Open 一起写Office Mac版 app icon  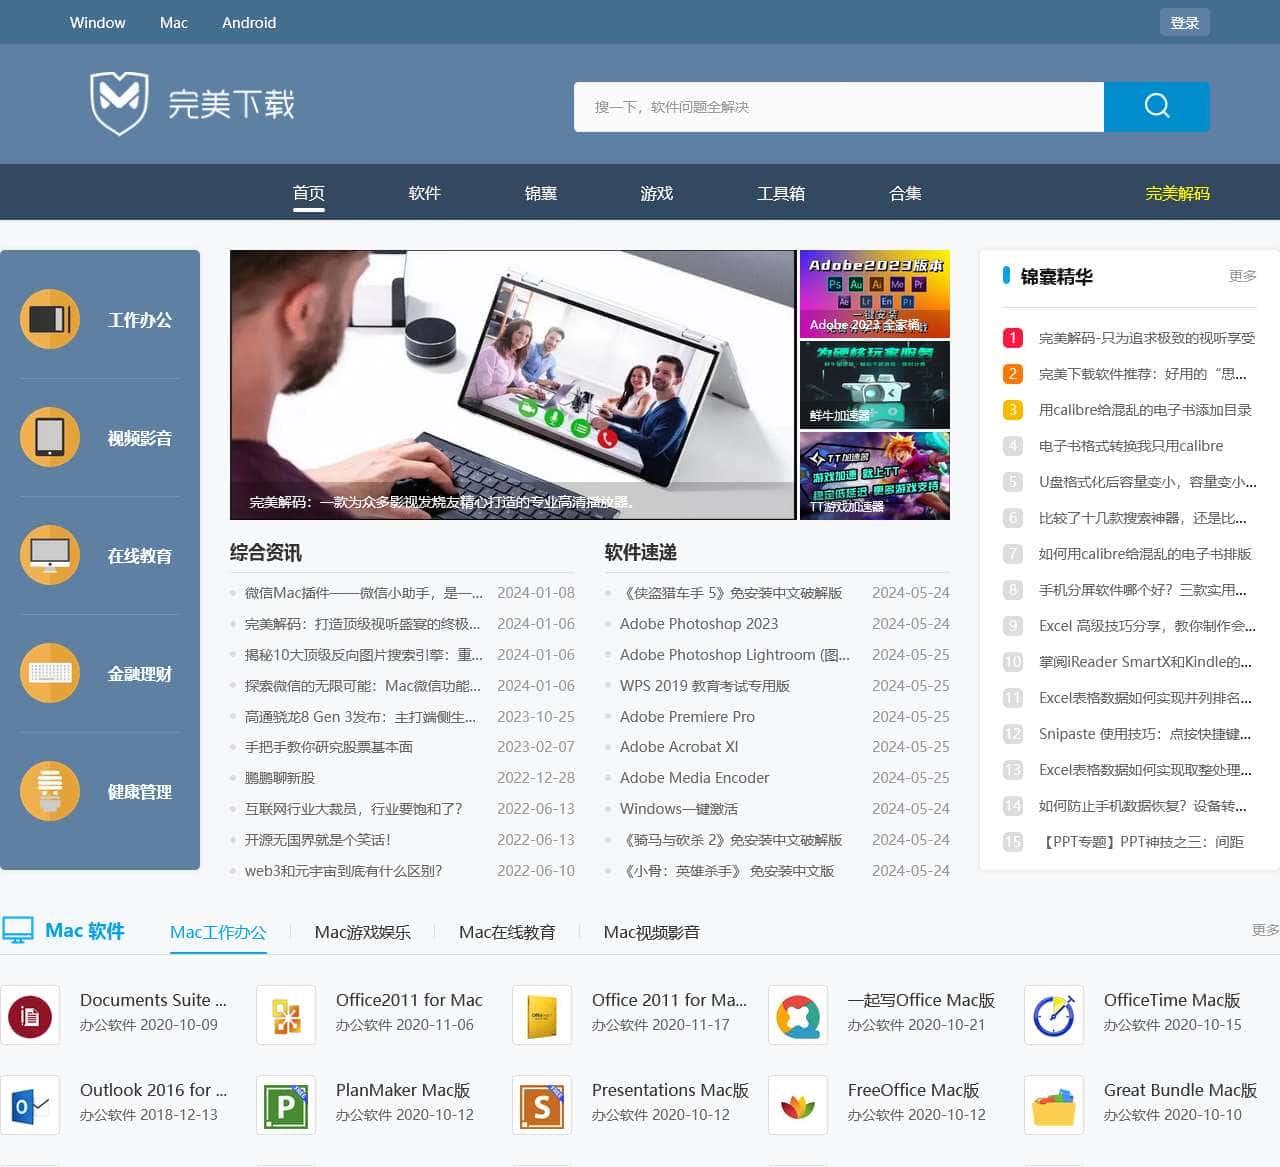(x=798, y=1015)
